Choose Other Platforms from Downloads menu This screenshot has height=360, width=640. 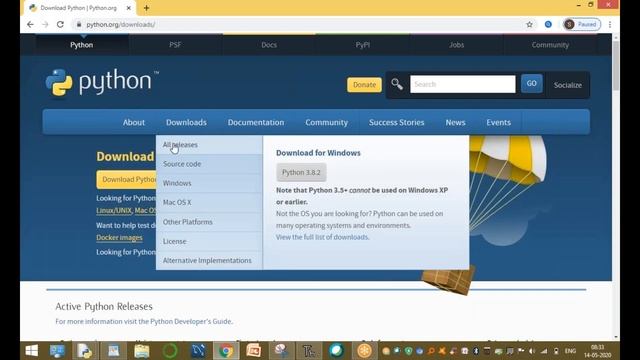[209, 222]
